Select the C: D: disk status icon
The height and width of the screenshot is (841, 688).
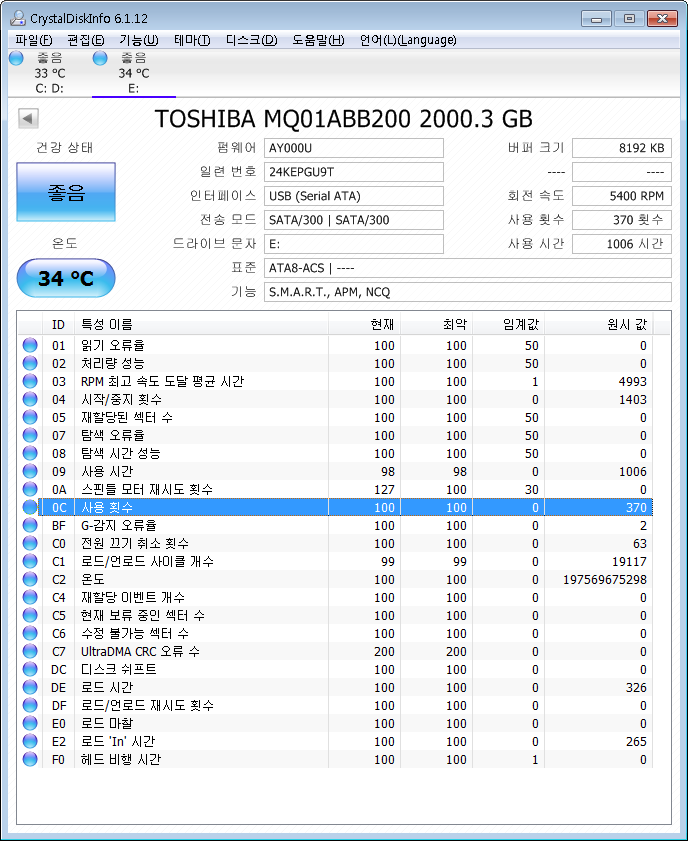pos(16,58)
